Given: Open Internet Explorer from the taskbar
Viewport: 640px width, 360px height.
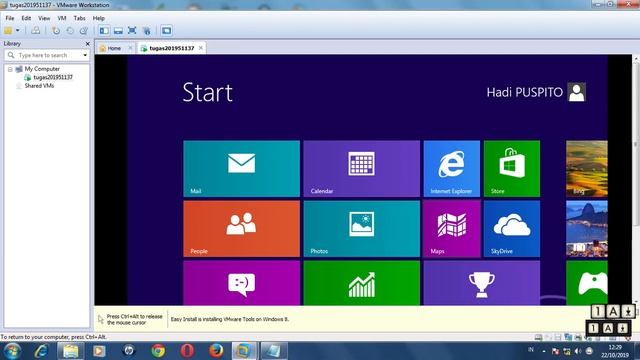Looking at the screenshot, I should click(42, 351).
